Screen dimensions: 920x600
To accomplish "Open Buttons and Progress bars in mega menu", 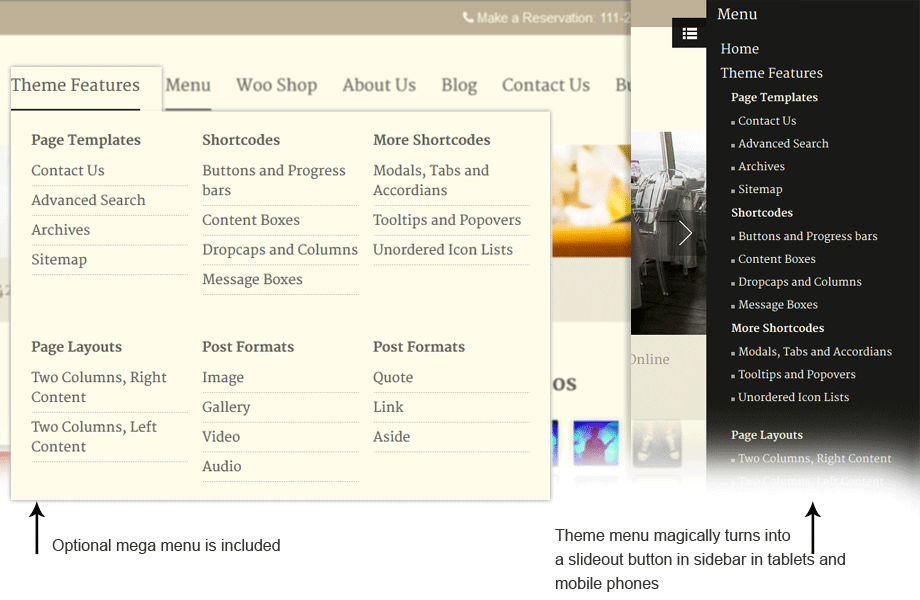I will (x=274, y=181).
